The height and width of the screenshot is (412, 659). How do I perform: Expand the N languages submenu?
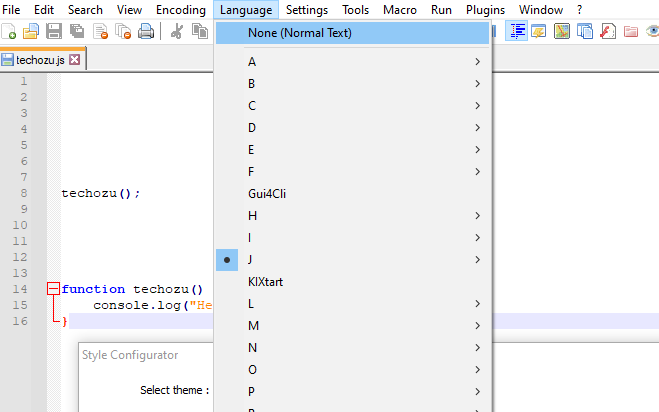[352, 348]
